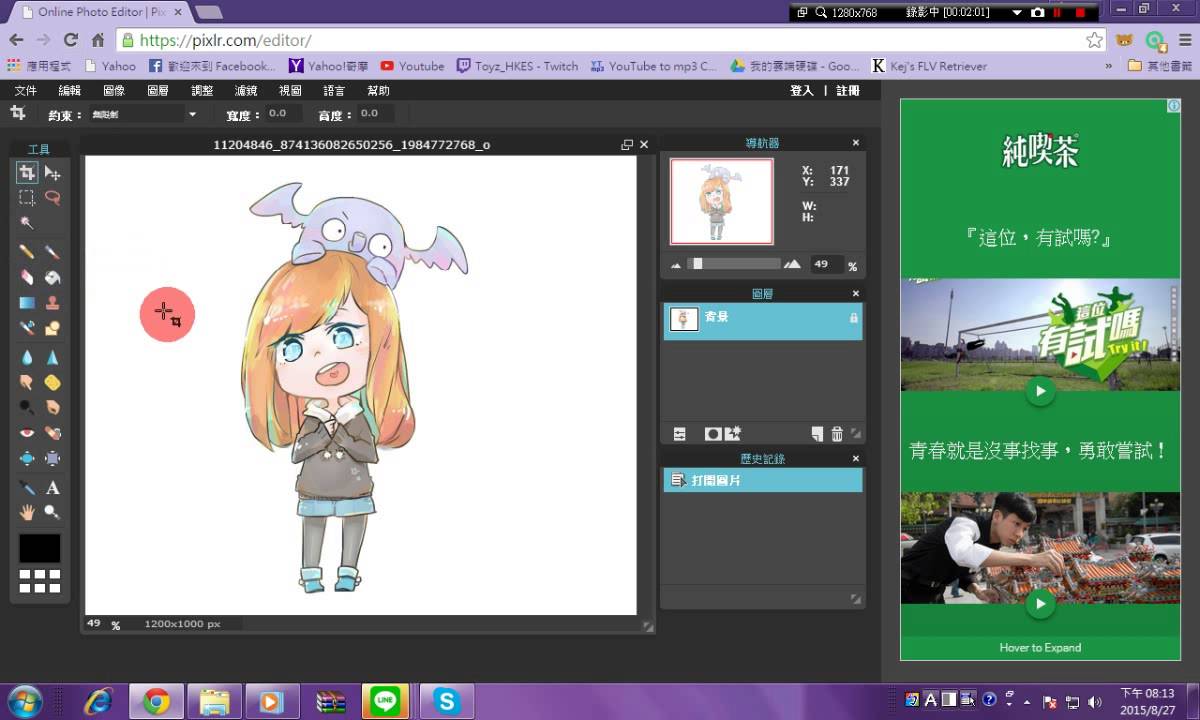Image resolution: width=1200 pixels, height=720 pixels.
Task: Select the Crop tool
Action: (x=27, y=173)
